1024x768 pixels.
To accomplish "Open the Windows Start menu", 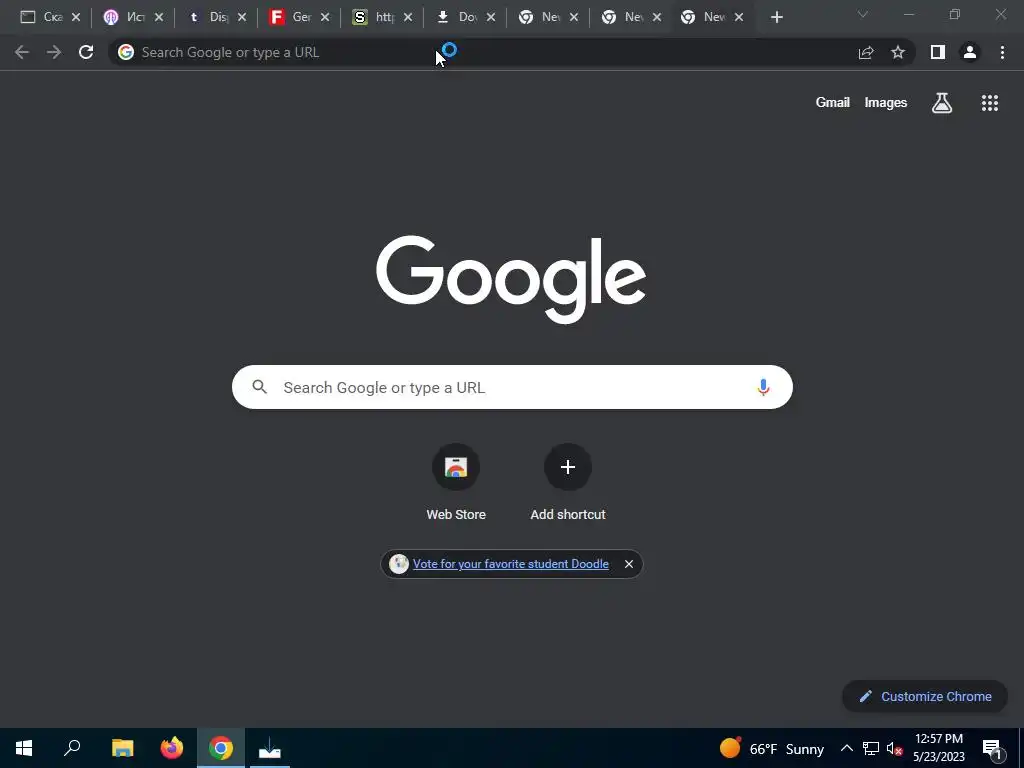I will [24, 748].
